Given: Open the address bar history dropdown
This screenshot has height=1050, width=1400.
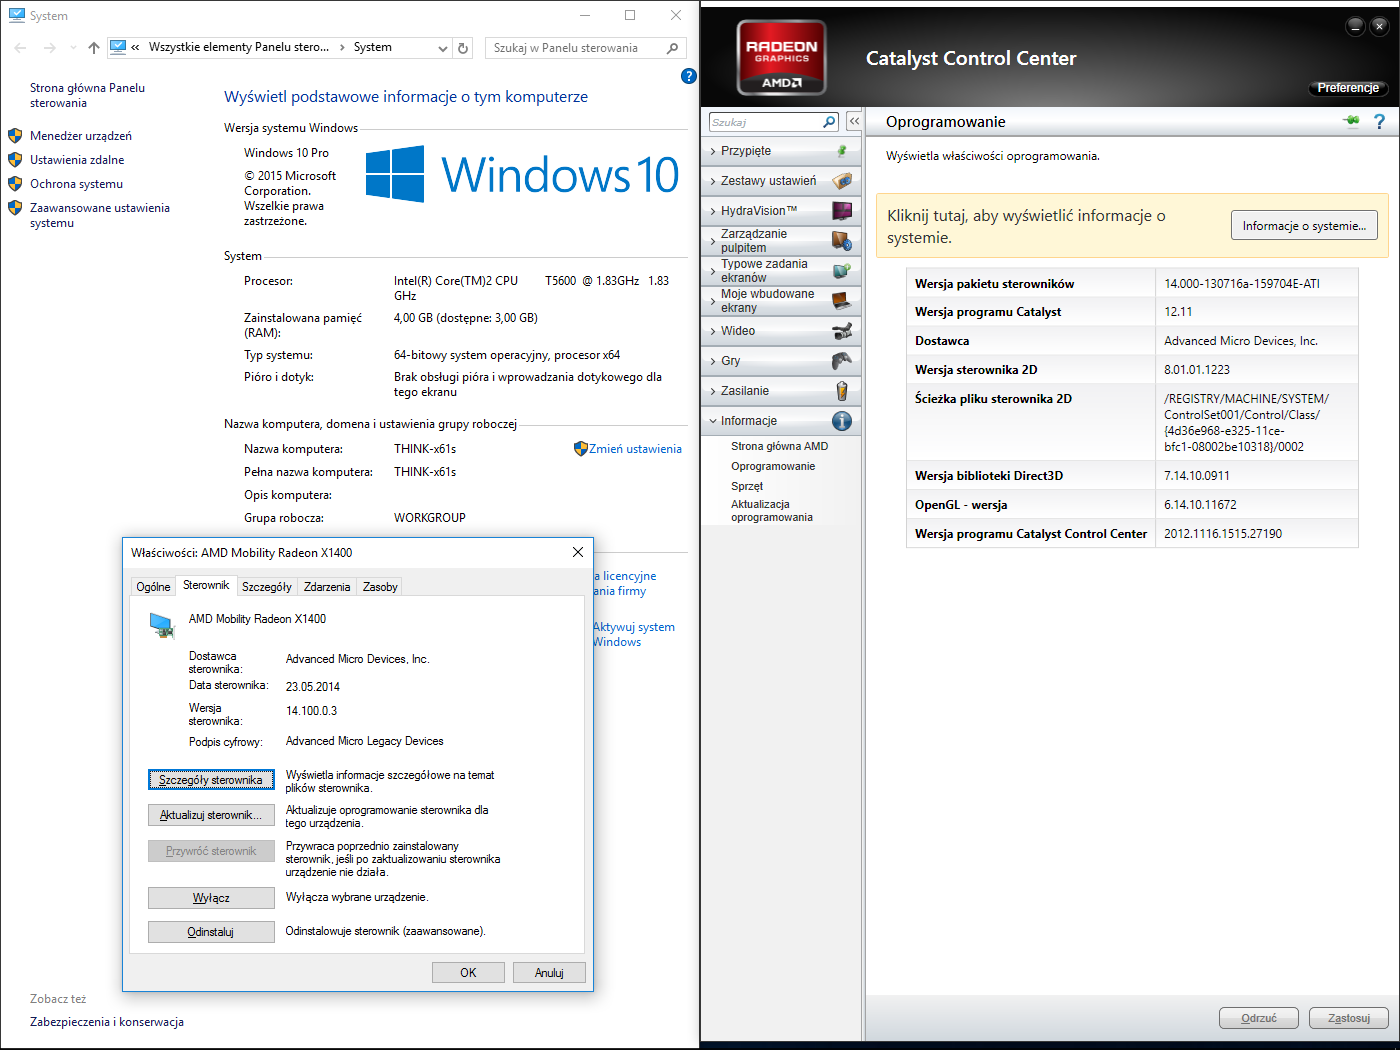Looking at the screenshot, I should pos(443,48).
